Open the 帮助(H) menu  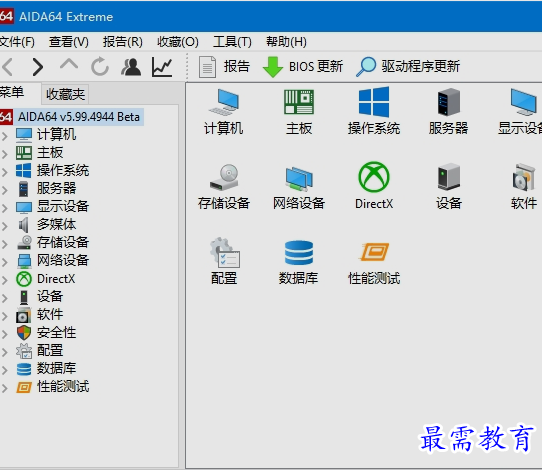pos(286,42)
